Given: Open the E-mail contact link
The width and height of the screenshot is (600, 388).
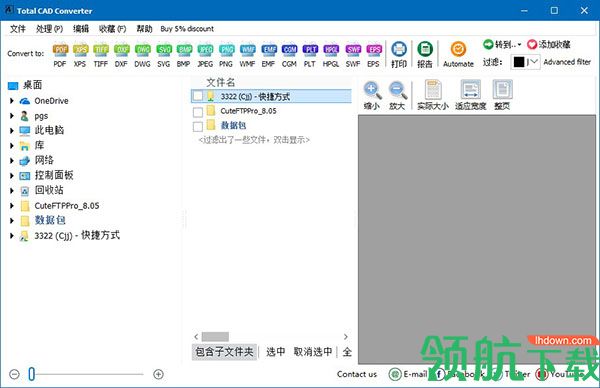Looking at the screenshot, I should point(408,374).
